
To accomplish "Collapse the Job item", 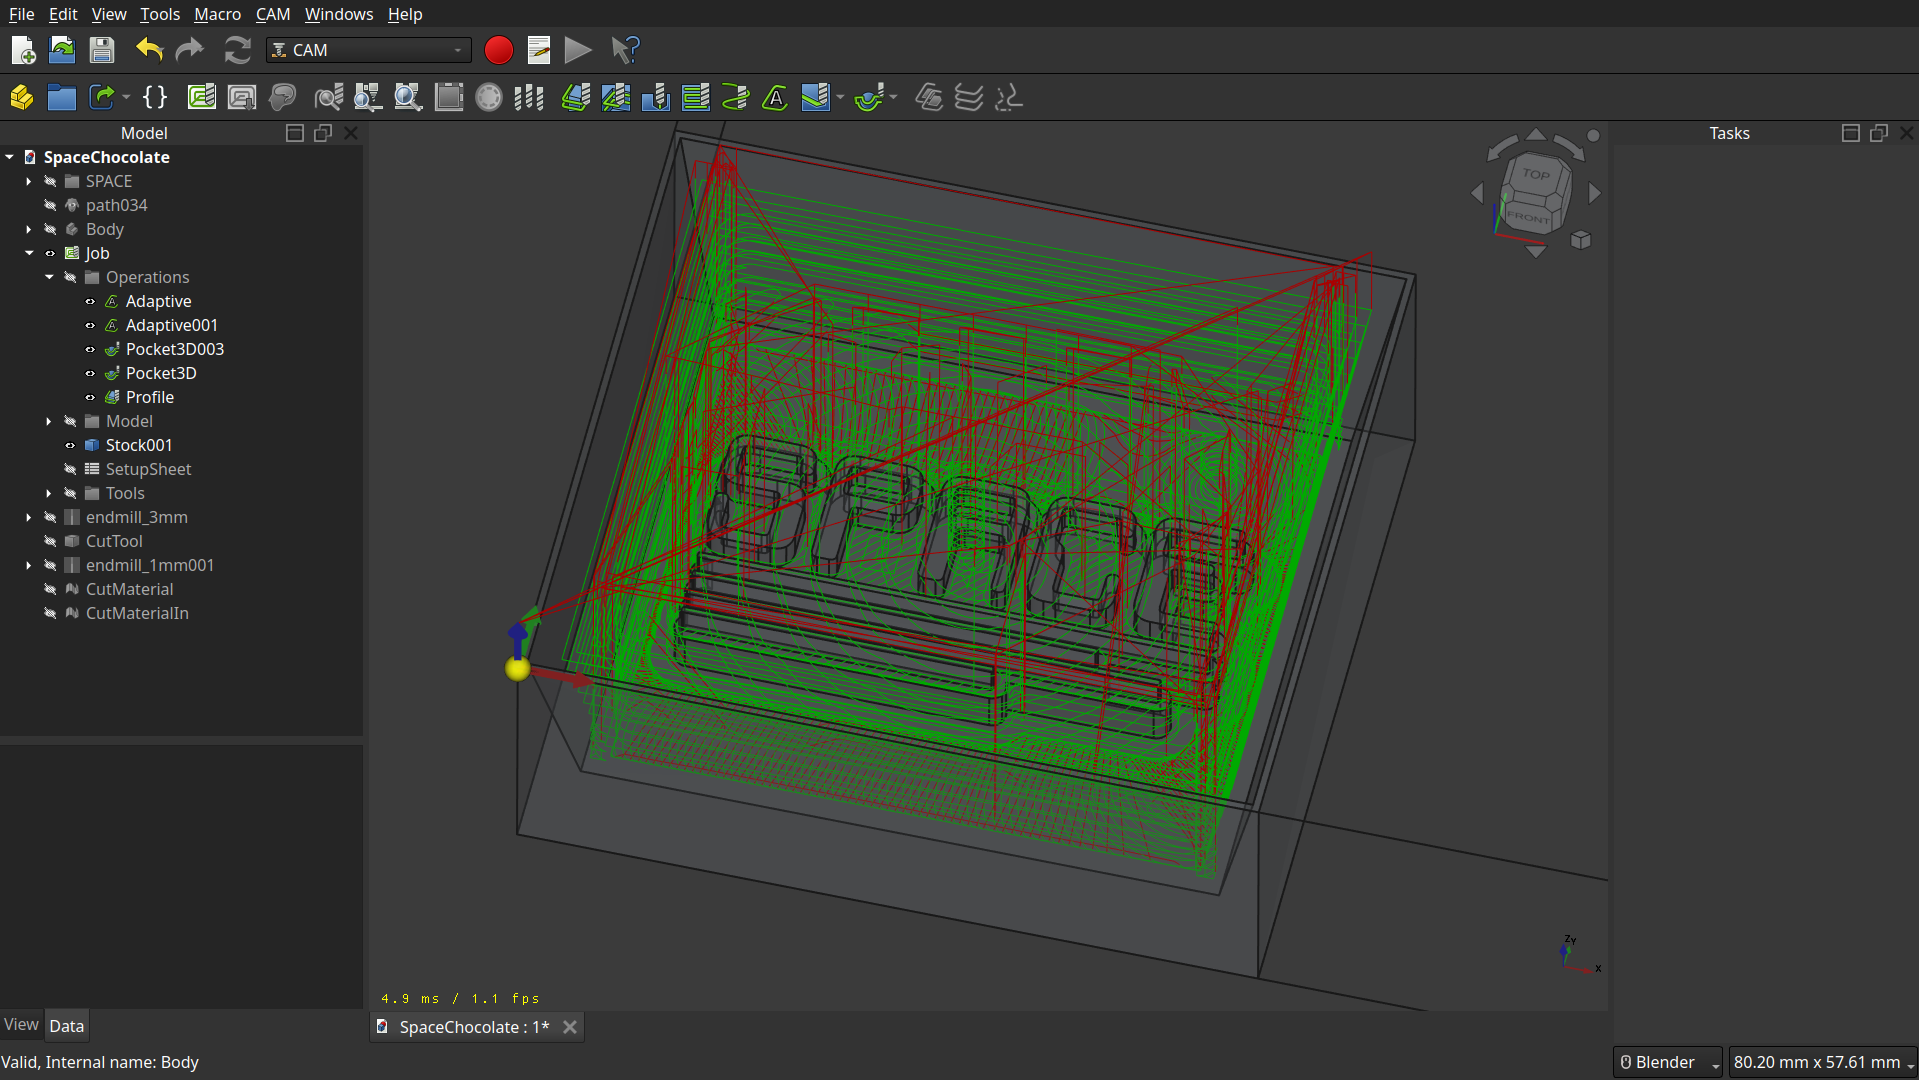I will pyautogui.click(x=29, y=253).
